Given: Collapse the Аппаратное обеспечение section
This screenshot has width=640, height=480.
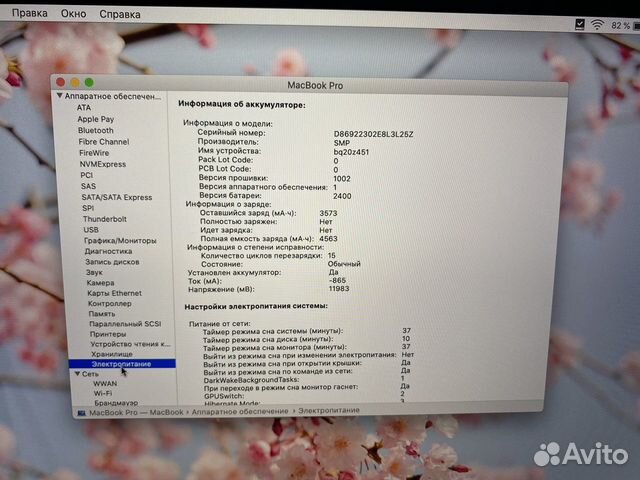Looking at the screenshot, I should coord(60,96).
